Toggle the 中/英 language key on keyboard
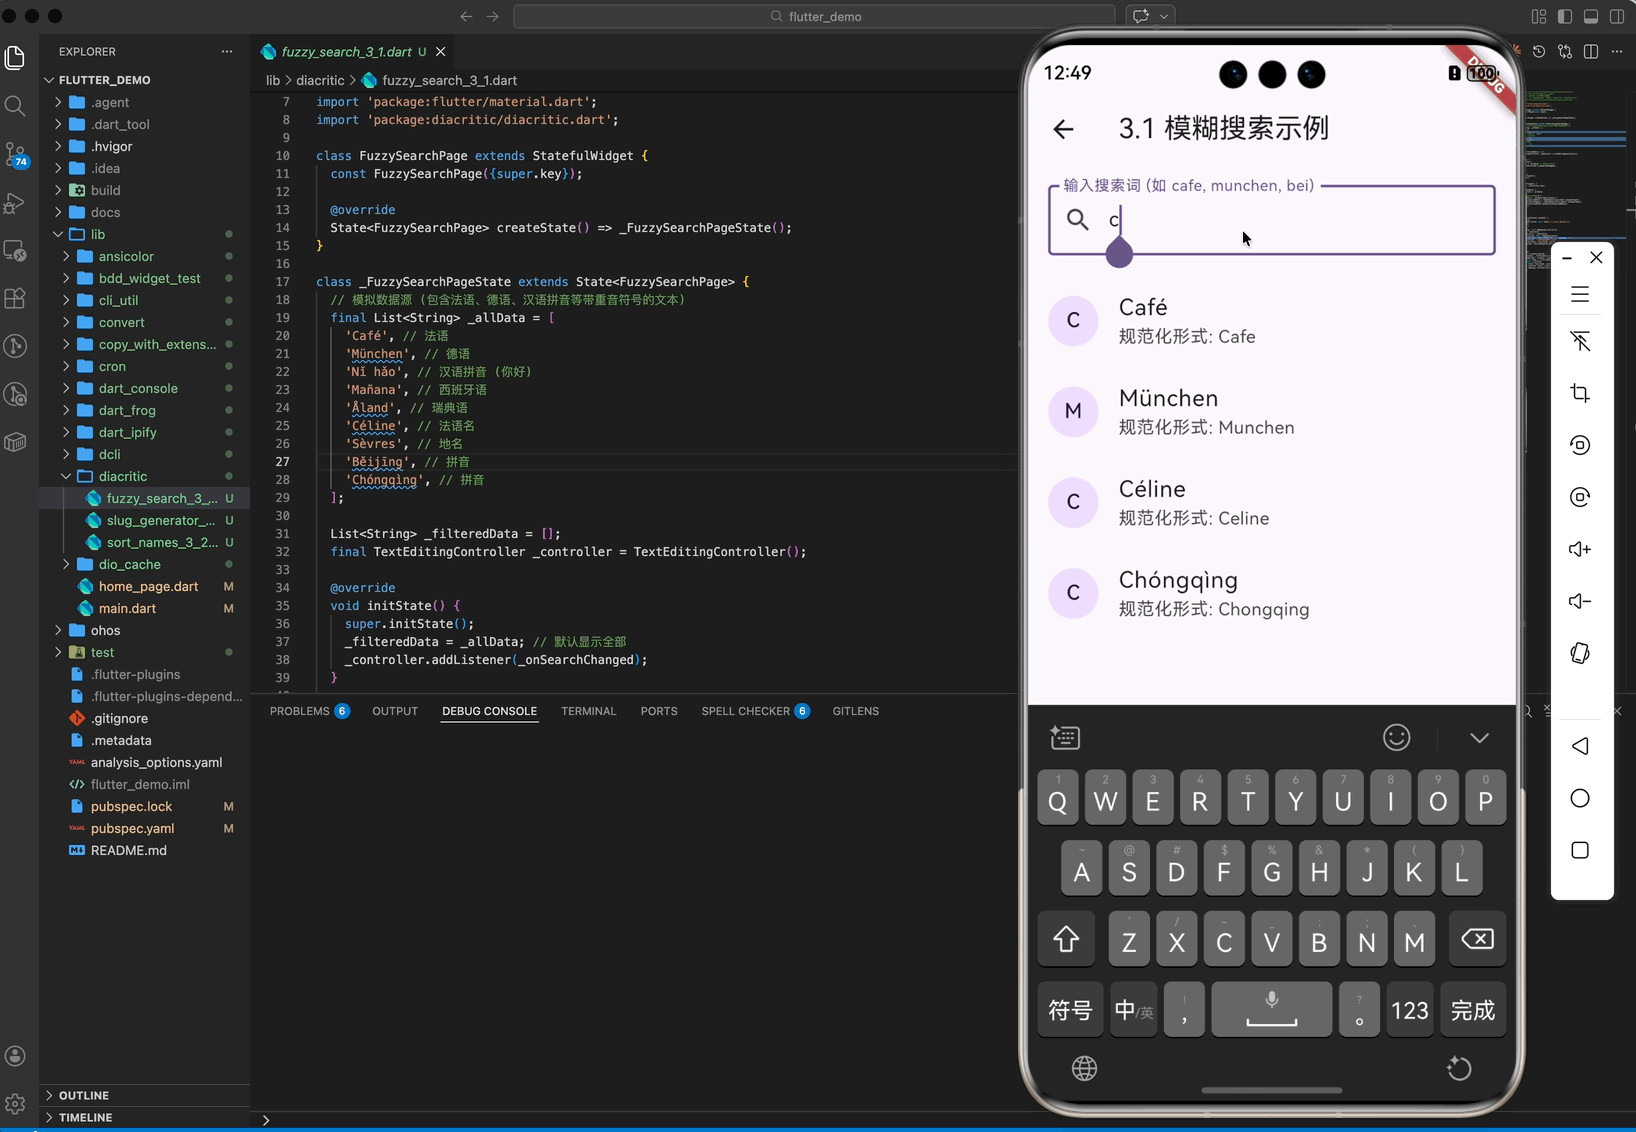 [1133, 1010]
